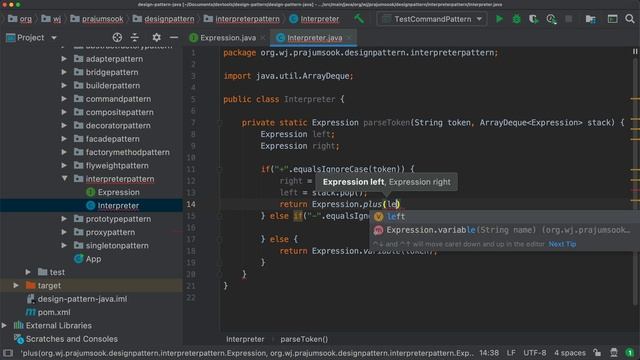Expand the bridgepattern folder
Image resolution: width=640 pixels, height=360 pixels.
click(x=64, y=72)
